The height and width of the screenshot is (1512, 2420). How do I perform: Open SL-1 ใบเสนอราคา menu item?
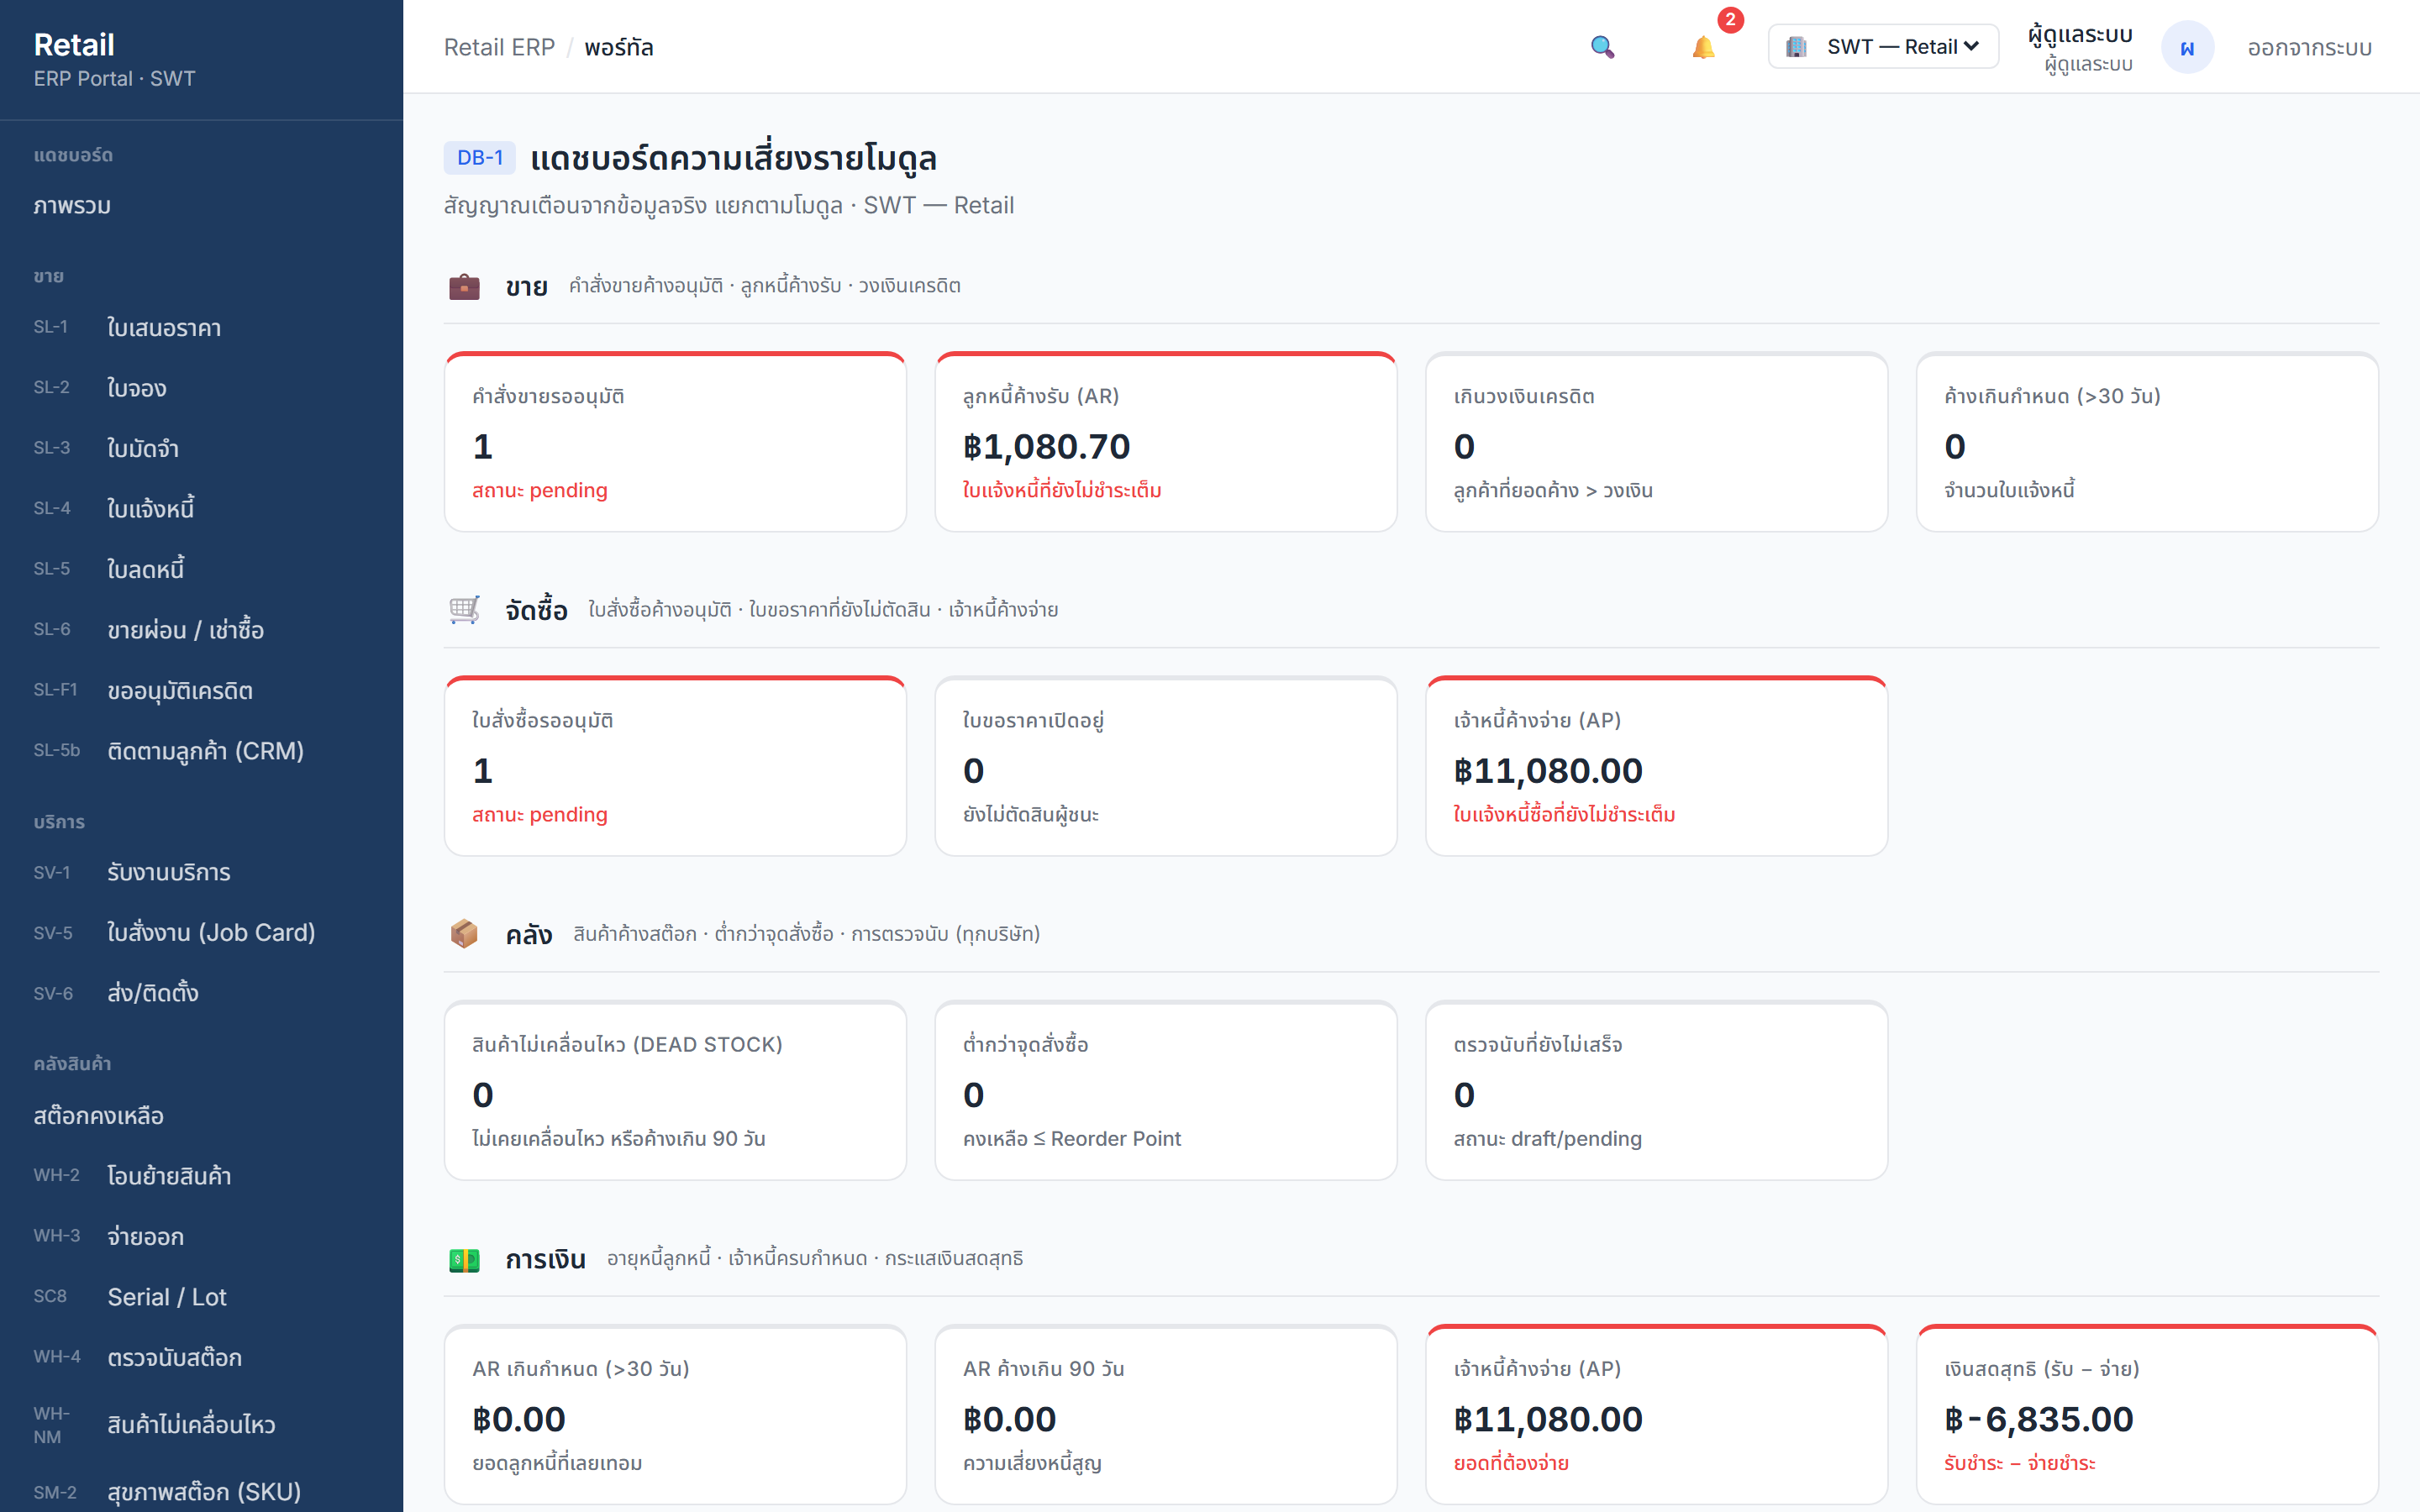(201, 328)
